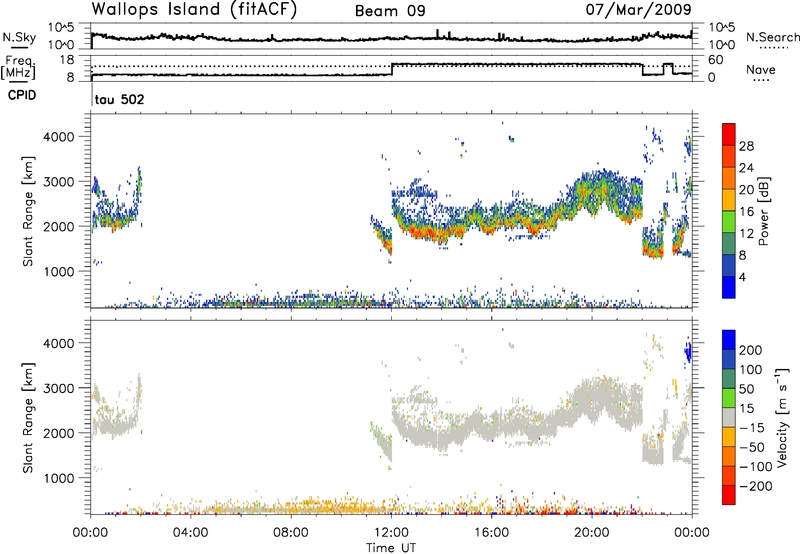
Task: Click the '16:00' time axis tick label
Action: [x=492, y=533]
